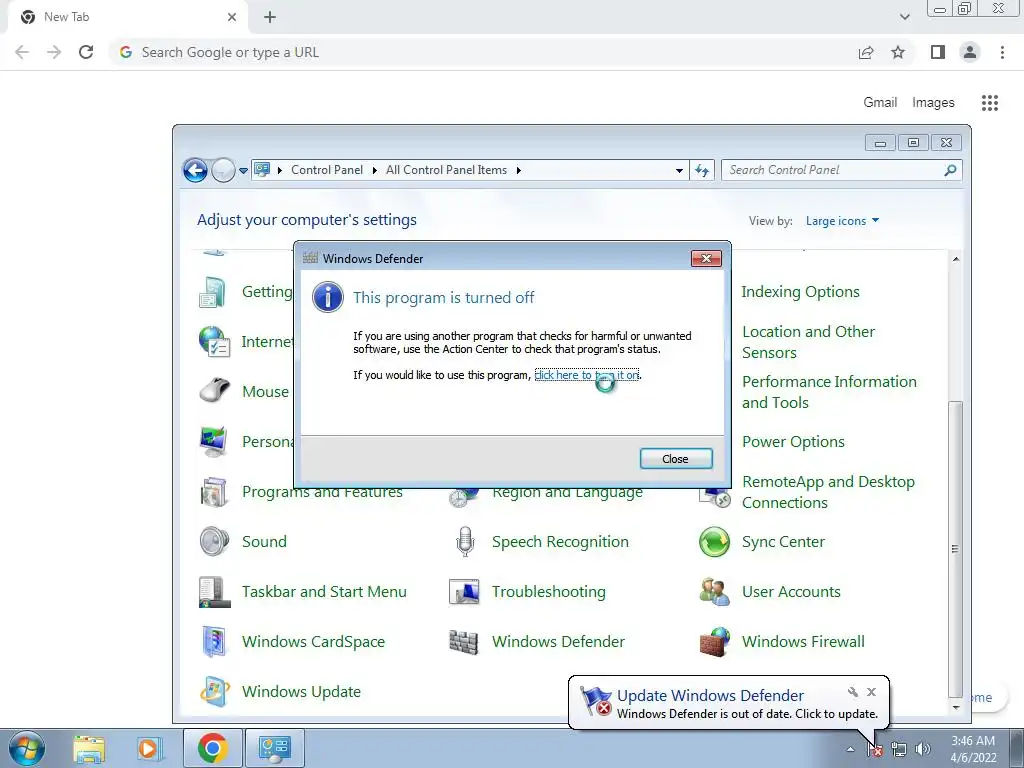Screen dimensions: 1024x768
Task: Click the Getting Started icon
Action: point(214,292)
